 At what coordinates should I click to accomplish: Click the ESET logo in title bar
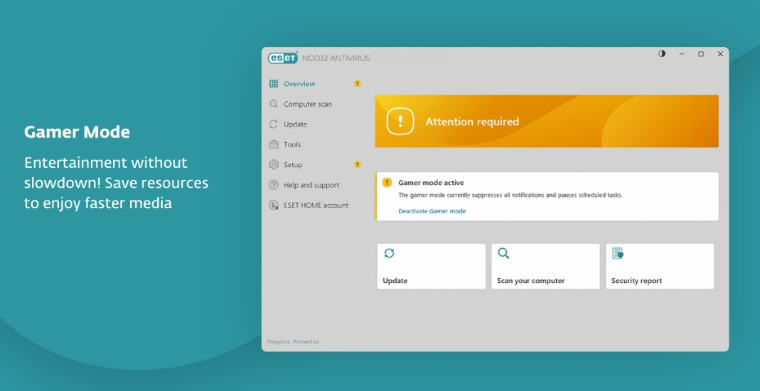[283, 58]
